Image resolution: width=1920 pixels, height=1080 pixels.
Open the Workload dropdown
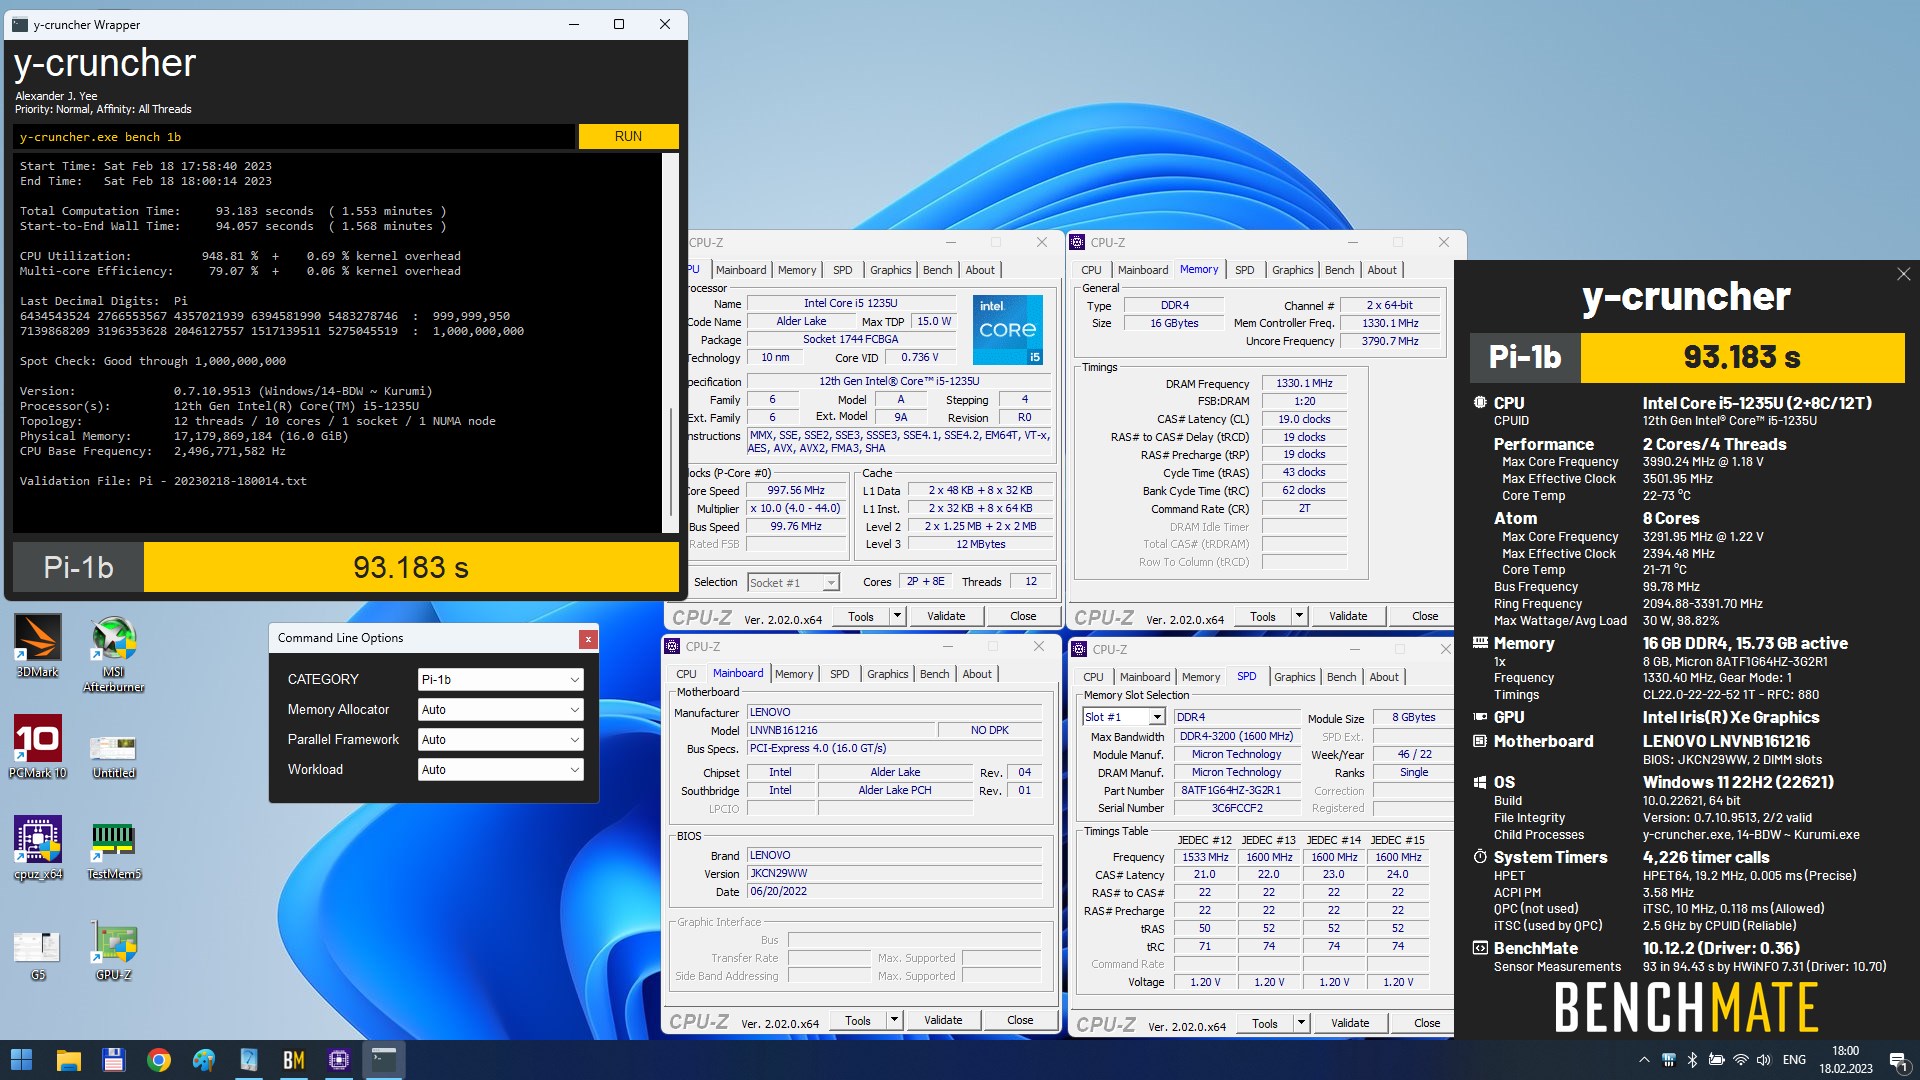click(500, 769)
